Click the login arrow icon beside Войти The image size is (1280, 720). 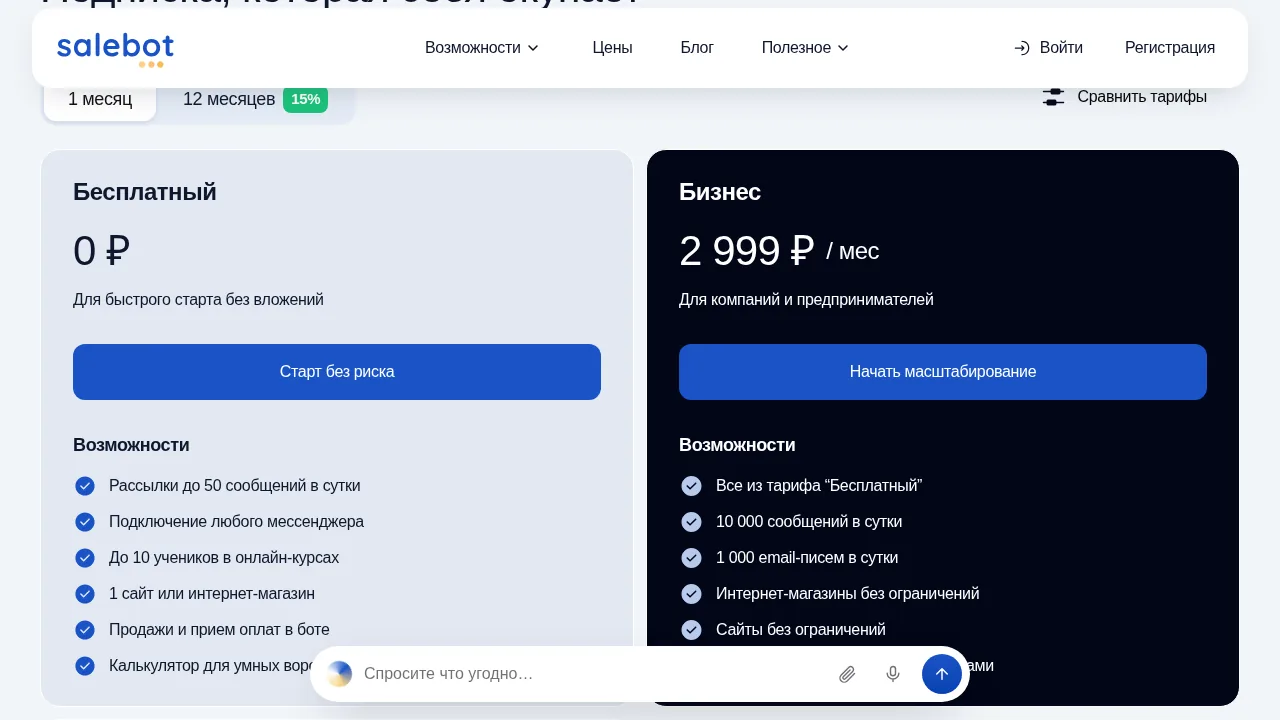click(x=1021, y=48)
